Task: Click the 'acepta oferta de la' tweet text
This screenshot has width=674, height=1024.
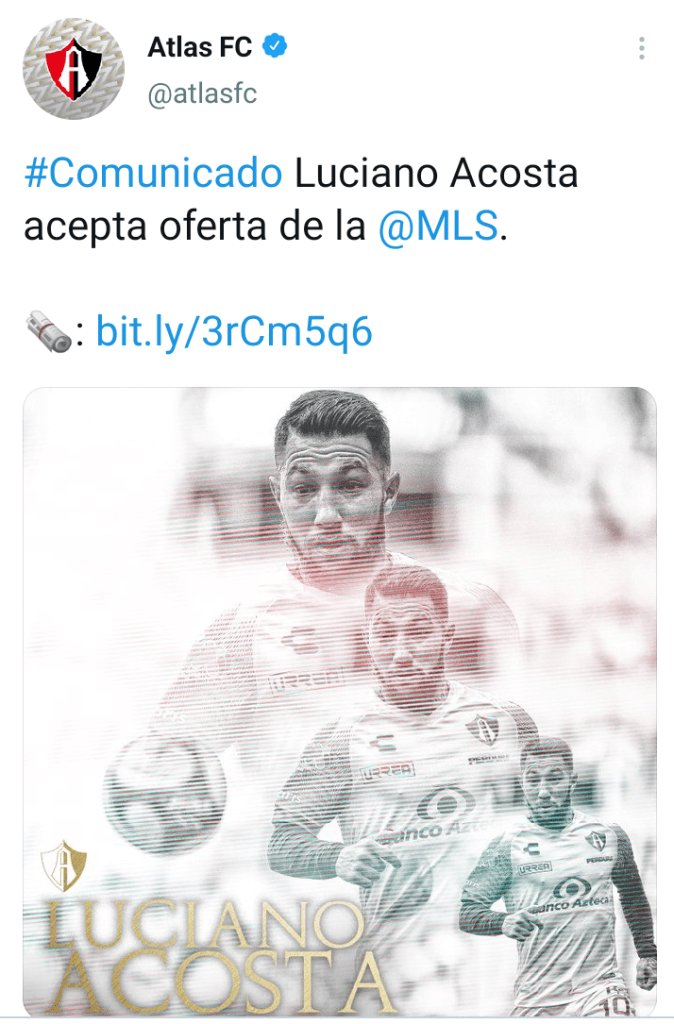Action: pos(195,227)
